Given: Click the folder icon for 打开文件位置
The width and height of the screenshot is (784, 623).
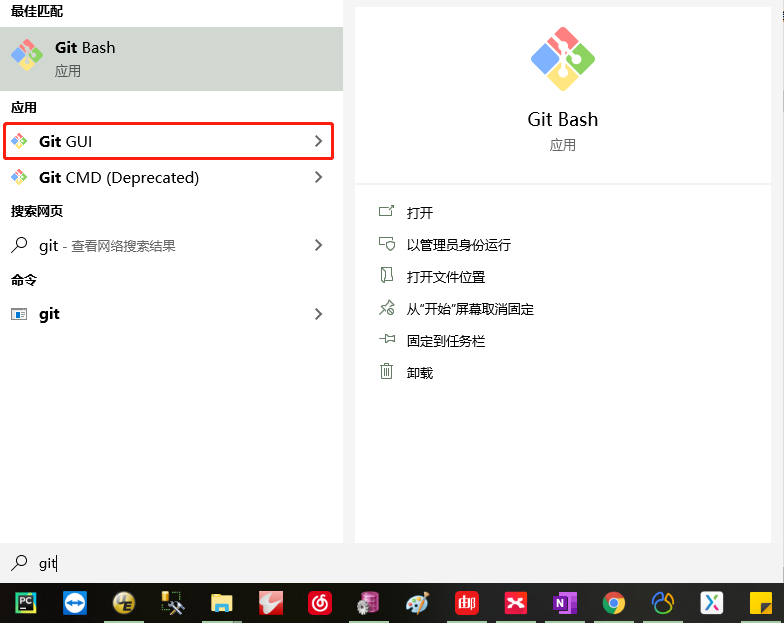Looking at the screenshot, I should 386,275.
